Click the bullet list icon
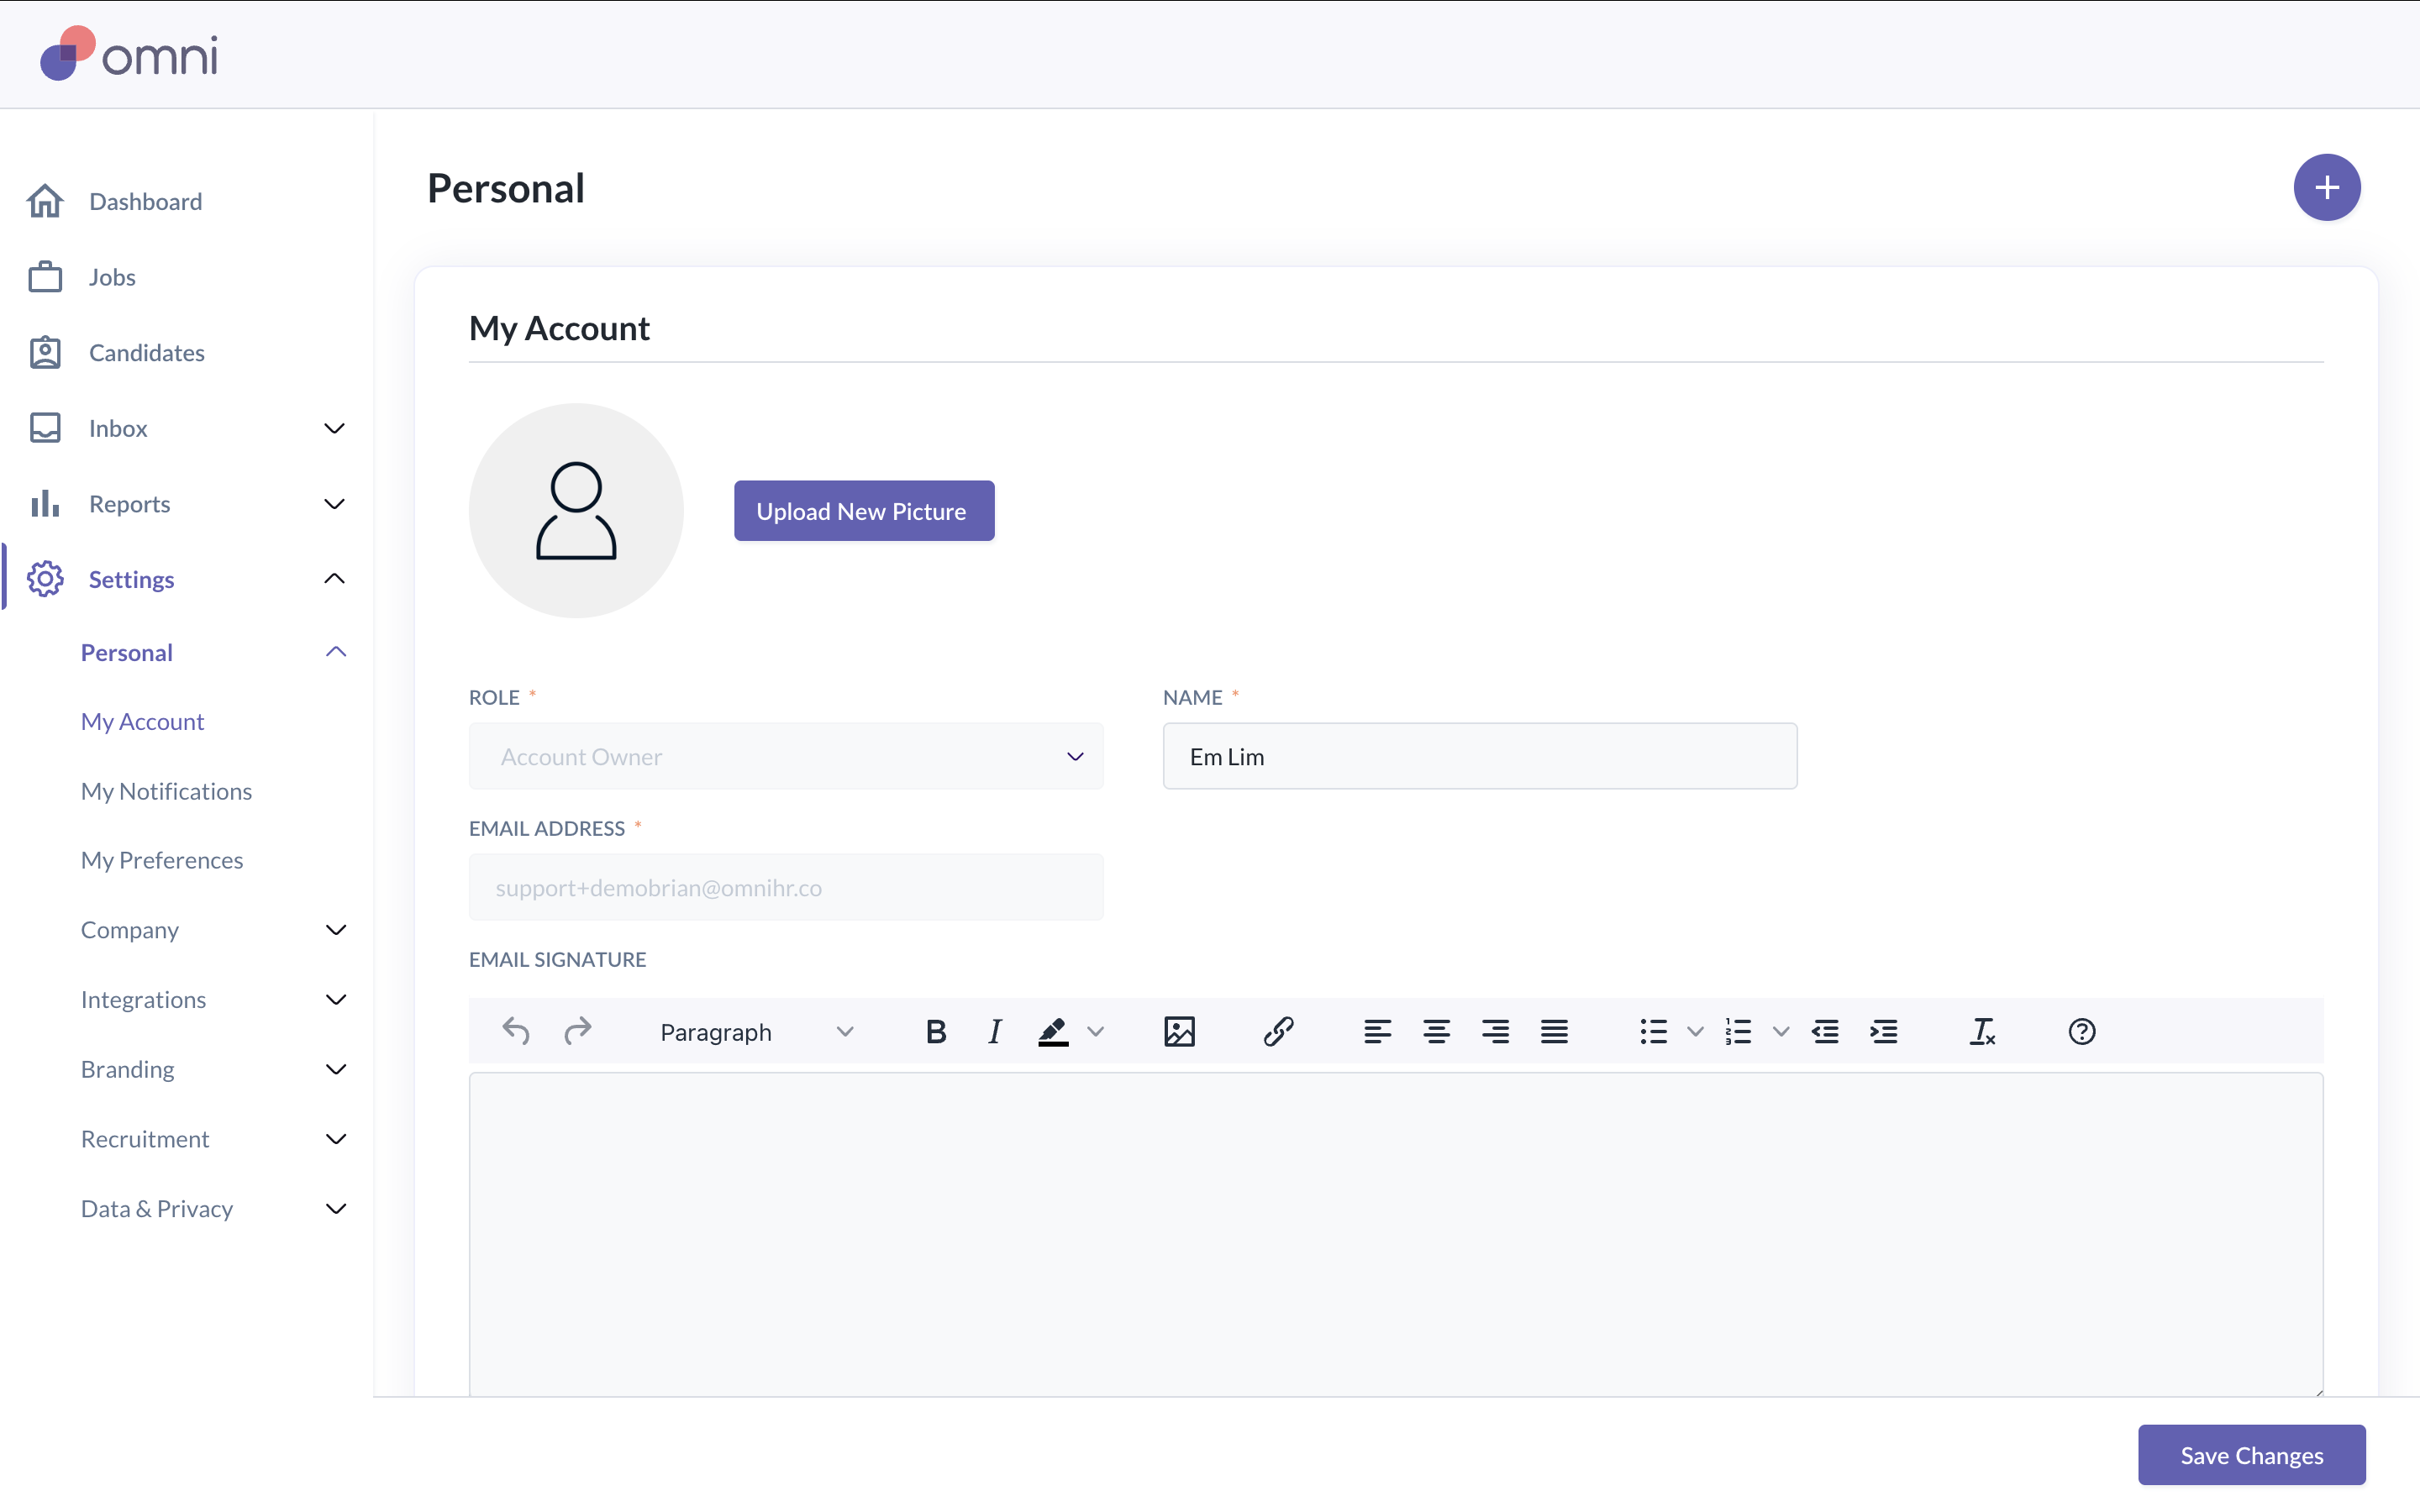2420x1512 pixels. click(x=1653, y=1031)
